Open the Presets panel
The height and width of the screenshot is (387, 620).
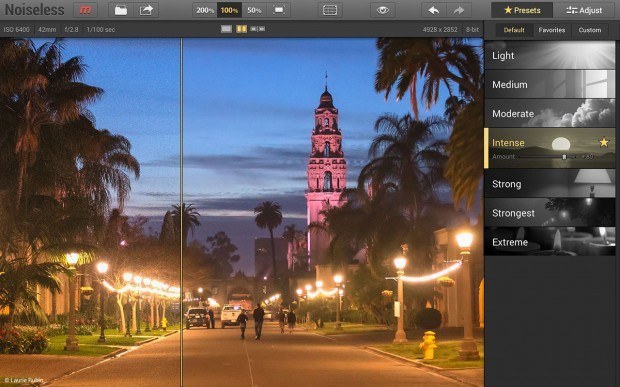tap(522, 10)
